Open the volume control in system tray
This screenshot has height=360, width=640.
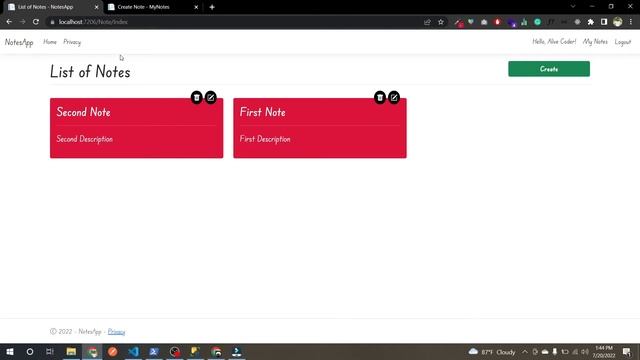[x=585, y=352]
